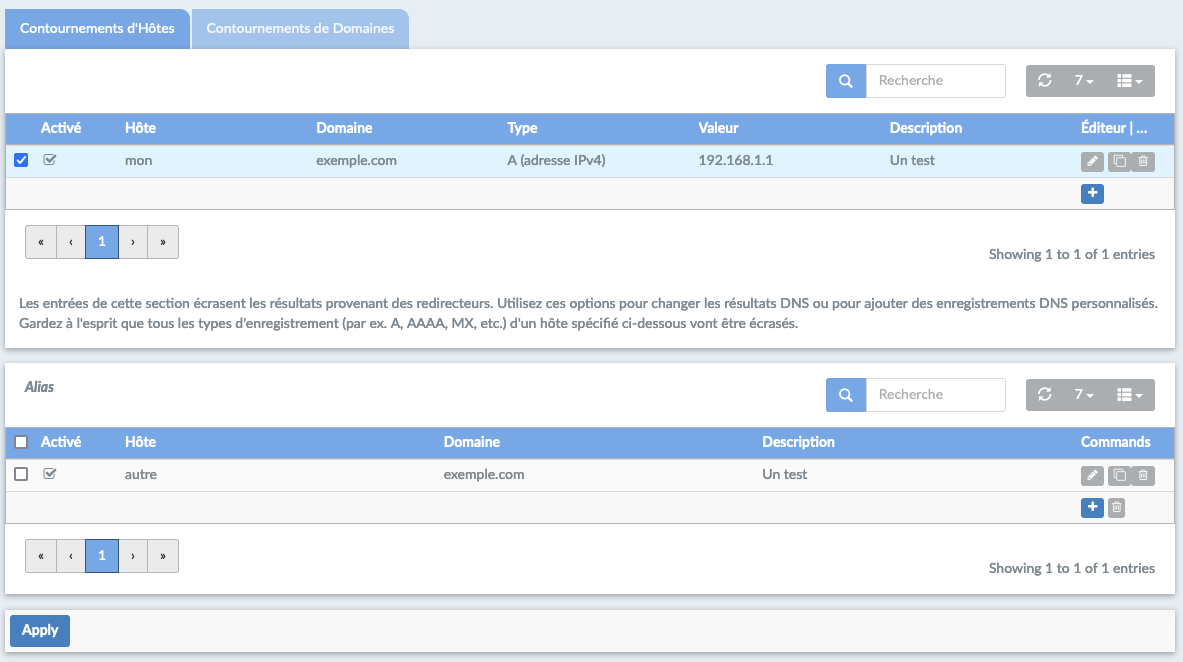
Task: Click 'Un test' description in 'autre' row
Action: [x=785, y=475]
